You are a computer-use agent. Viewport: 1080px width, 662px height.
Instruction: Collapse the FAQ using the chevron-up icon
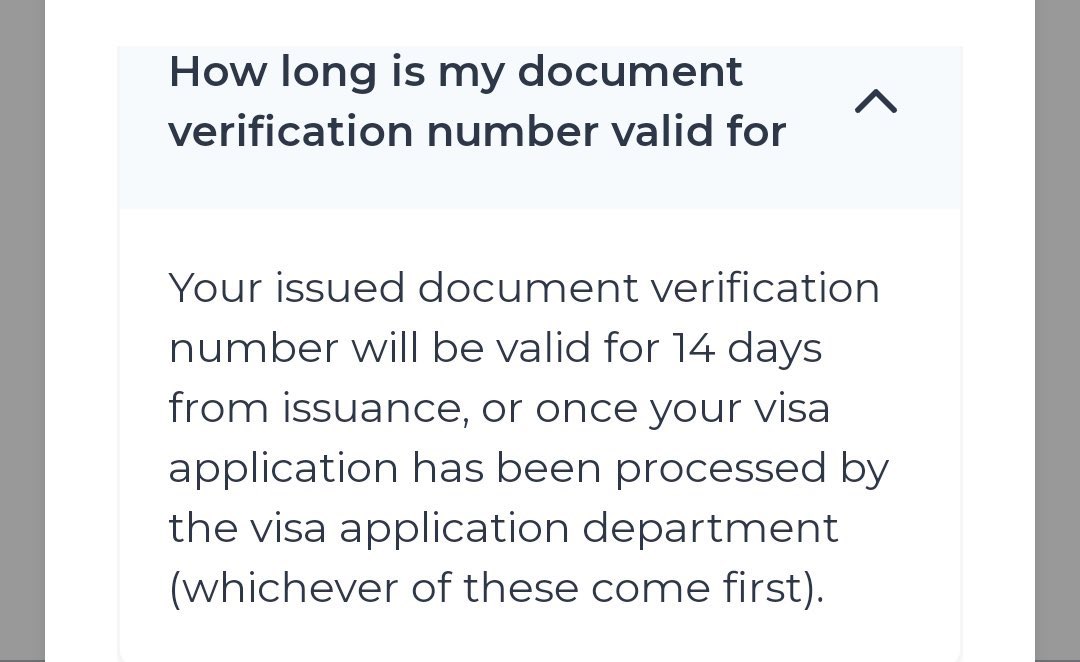(876, 101)
